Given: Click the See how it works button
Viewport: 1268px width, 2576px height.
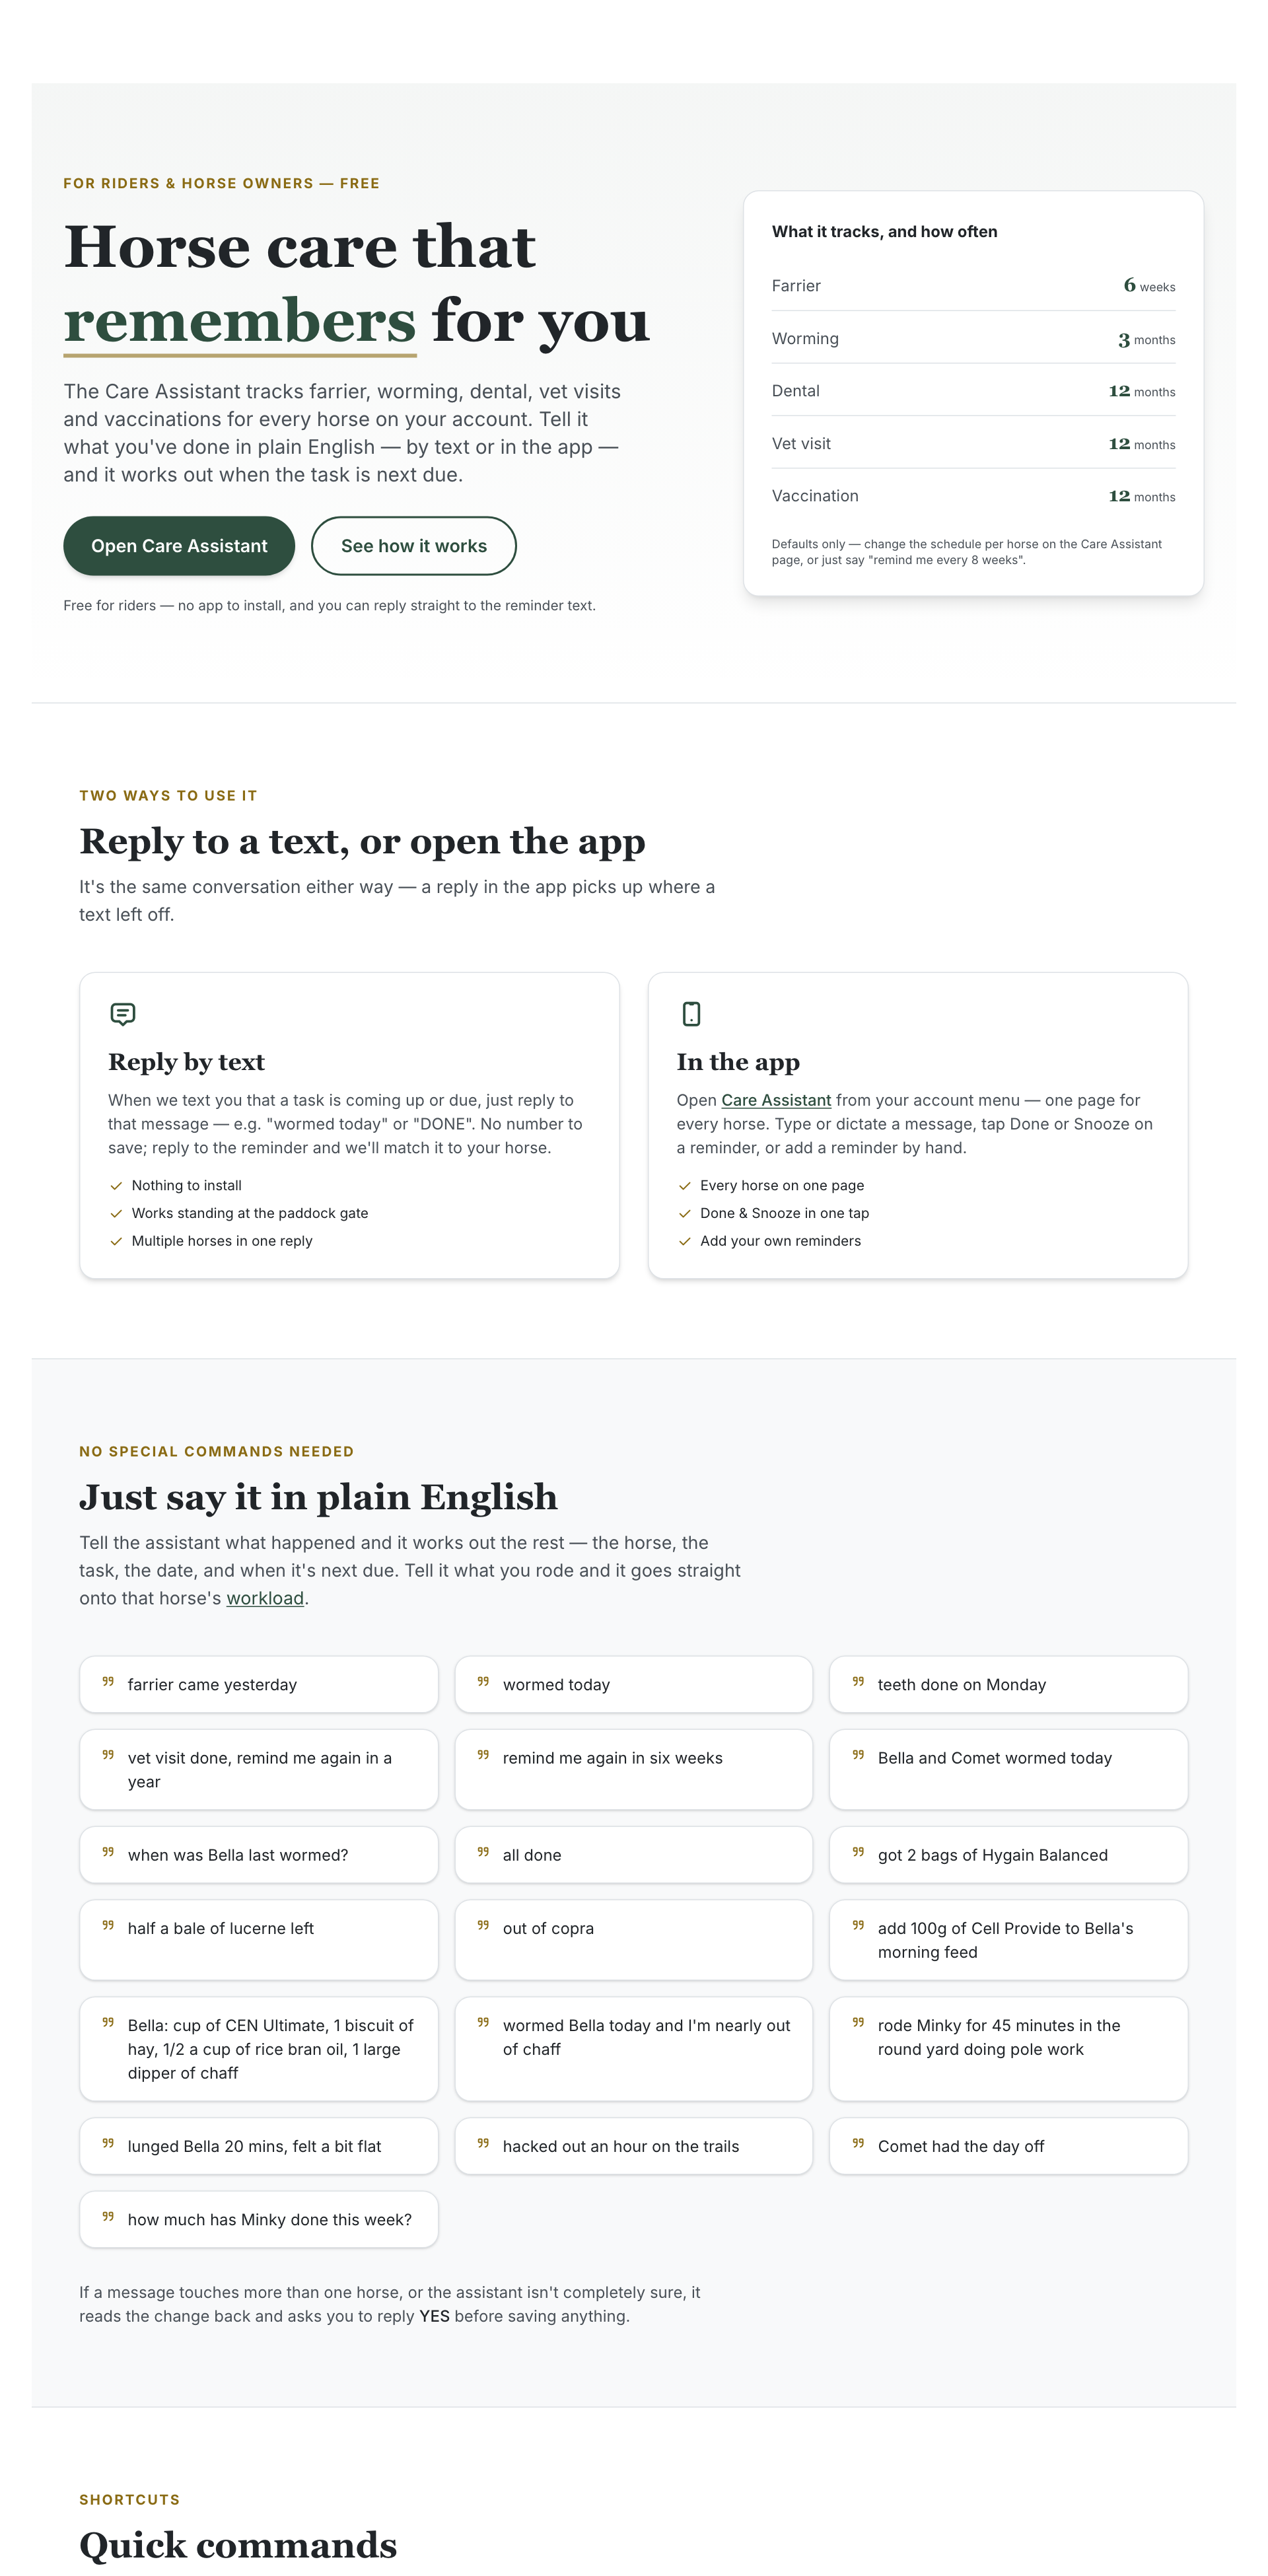Looking at the screenshot, I should coord(414,546).
